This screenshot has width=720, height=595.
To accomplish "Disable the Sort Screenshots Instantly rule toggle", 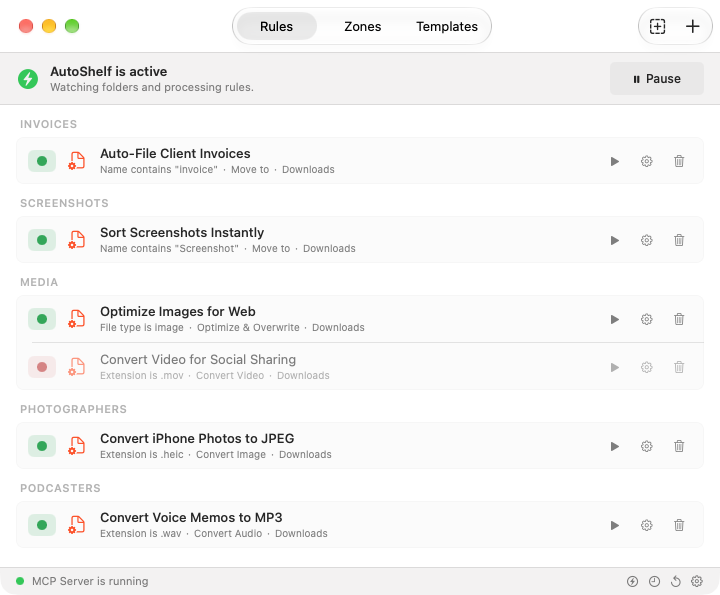I will 42,240.
